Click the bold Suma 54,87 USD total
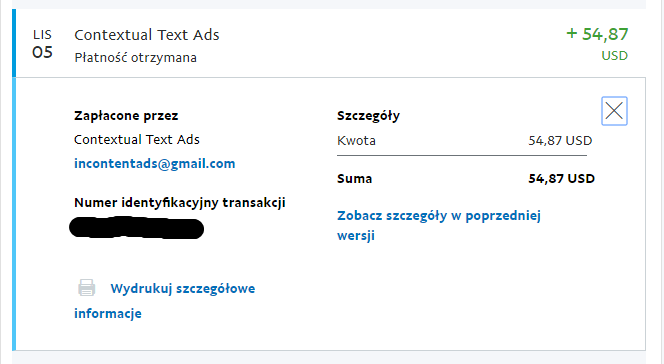This screenshot has height=364, width=664. [561, 179]
